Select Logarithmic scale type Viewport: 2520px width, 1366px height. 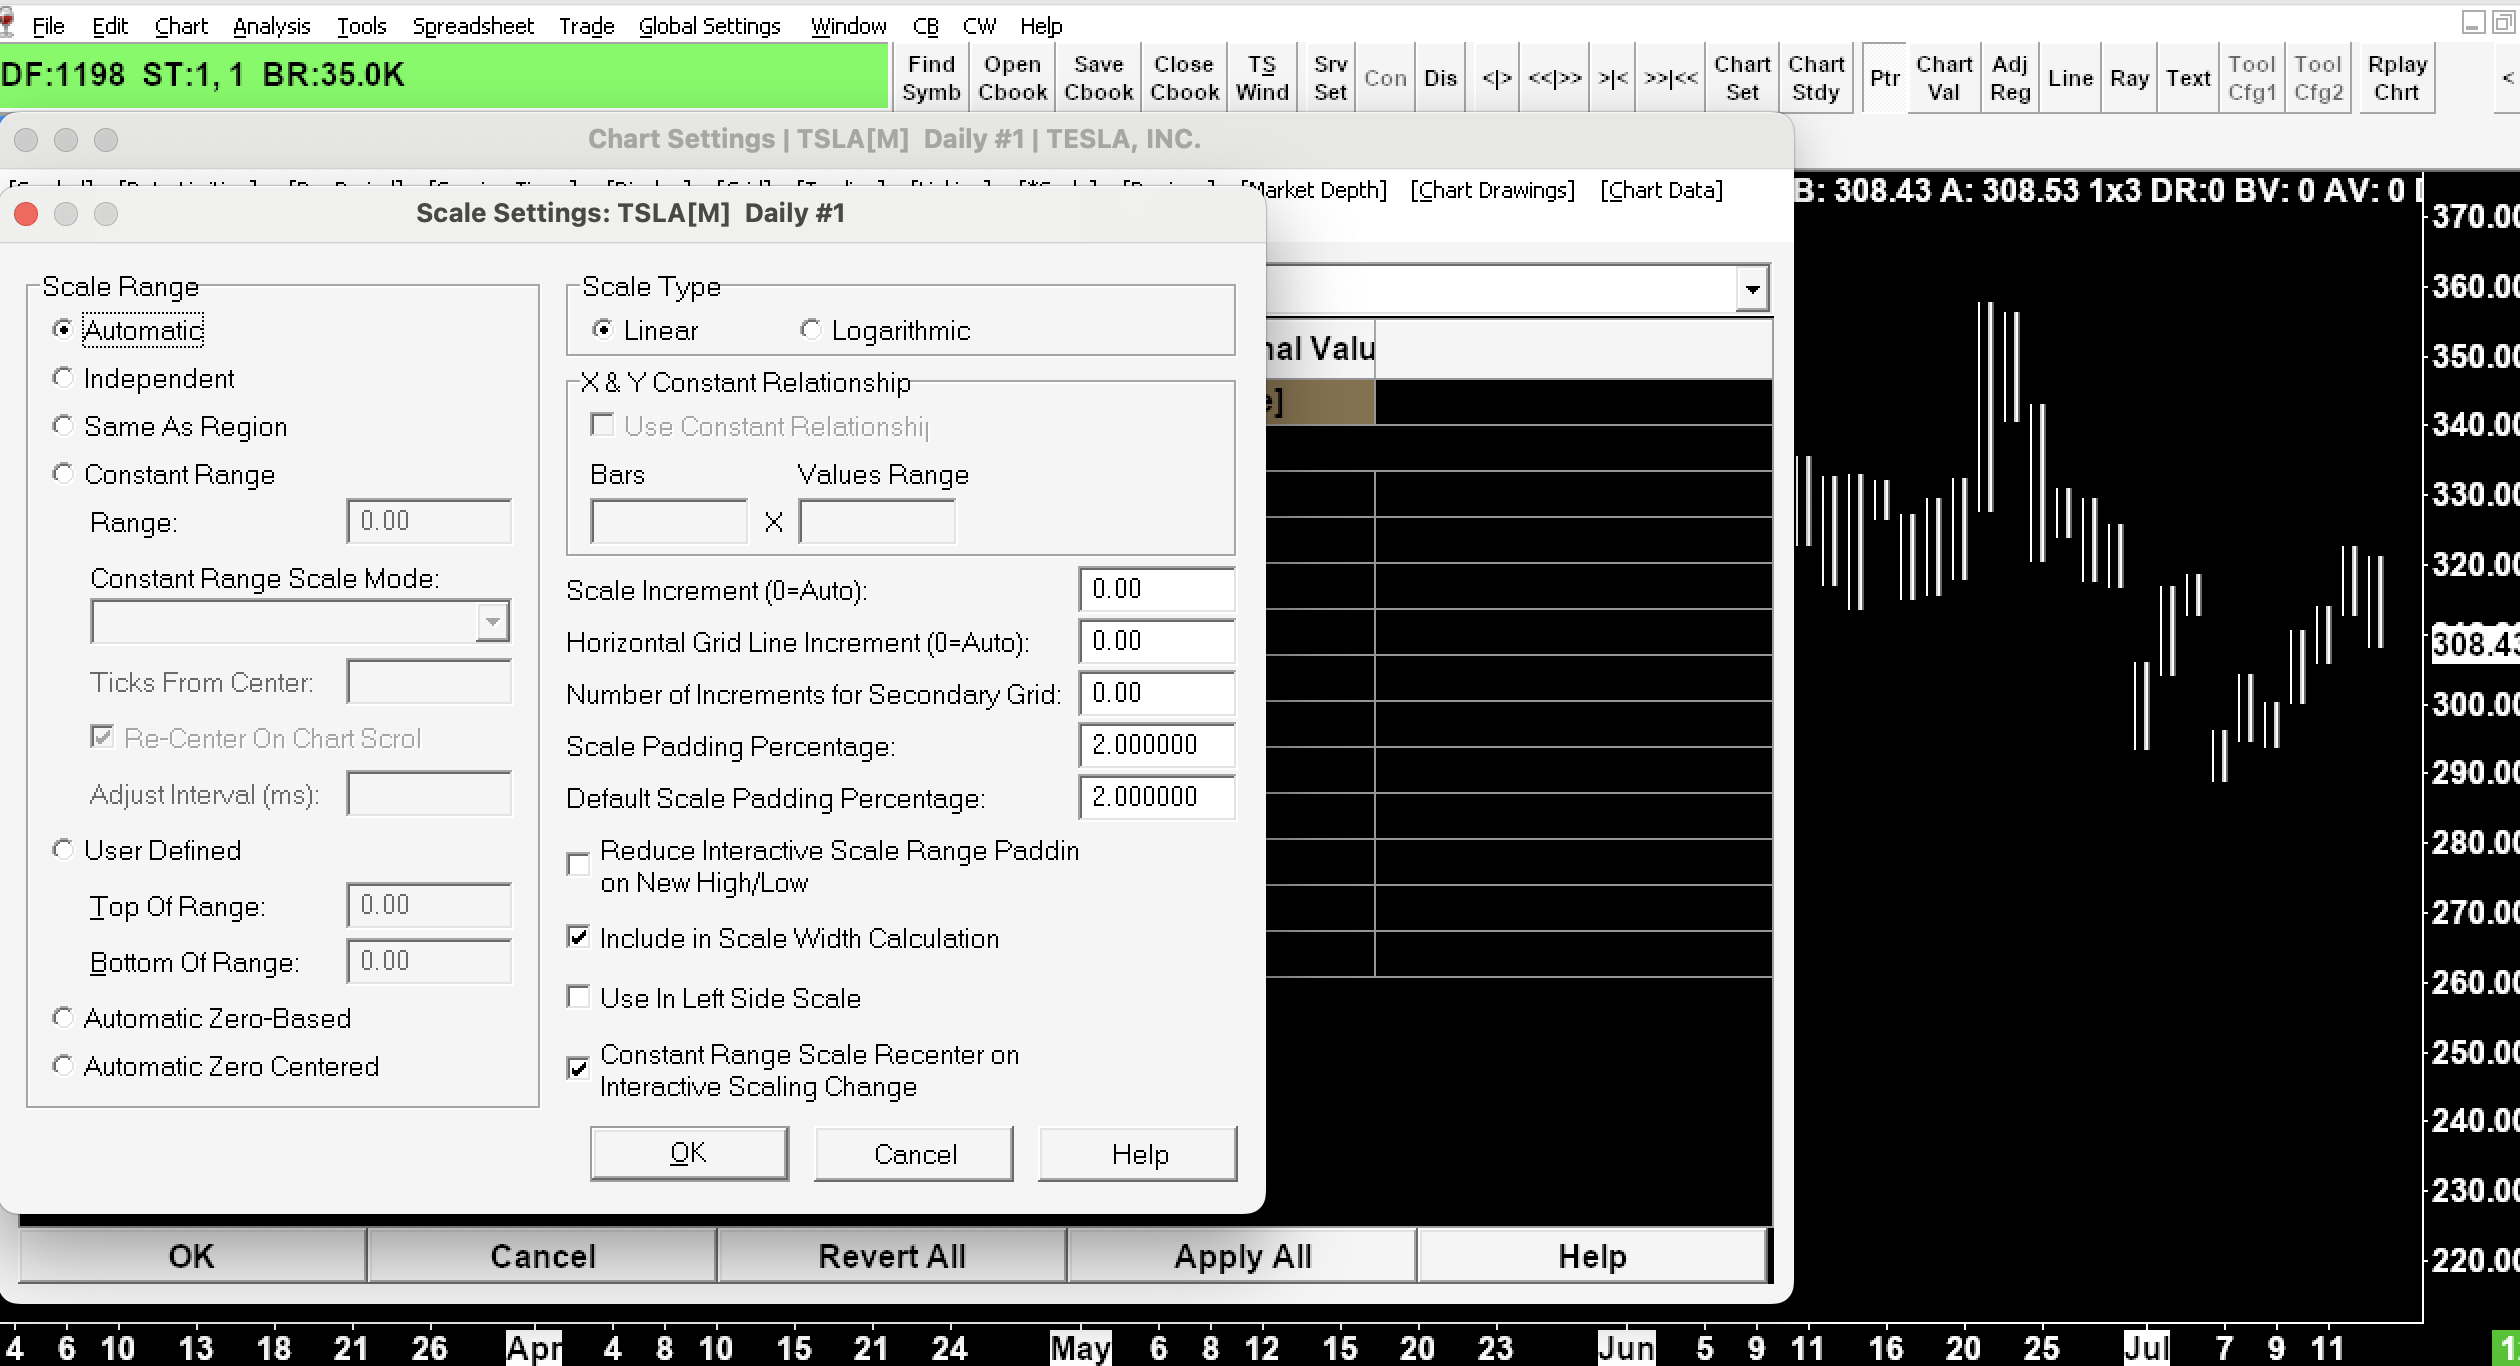(x=811, y=330)
